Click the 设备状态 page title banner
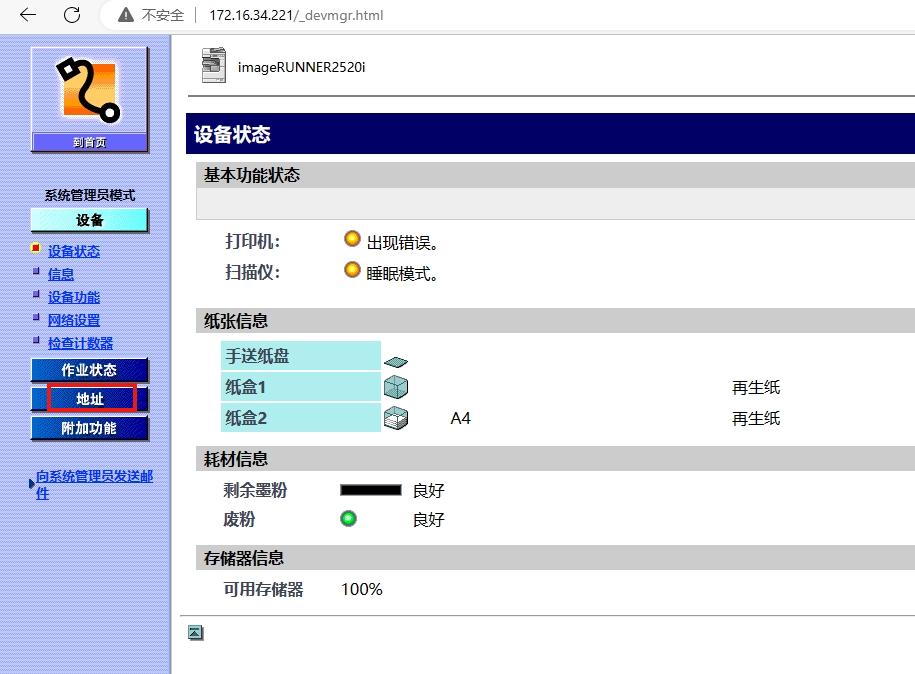The width and height of the screenshot is (915, 674). 550,134
